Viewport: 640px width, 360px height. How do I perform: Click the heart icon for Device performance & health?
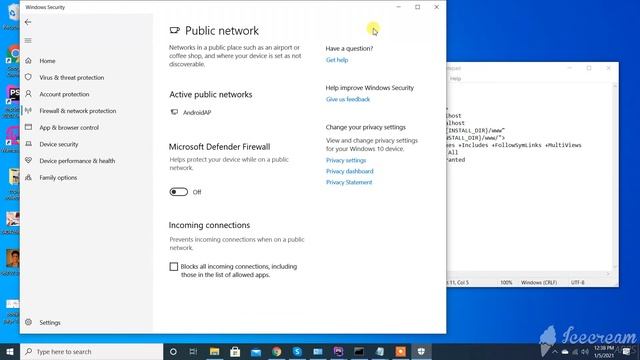[28, 160]
